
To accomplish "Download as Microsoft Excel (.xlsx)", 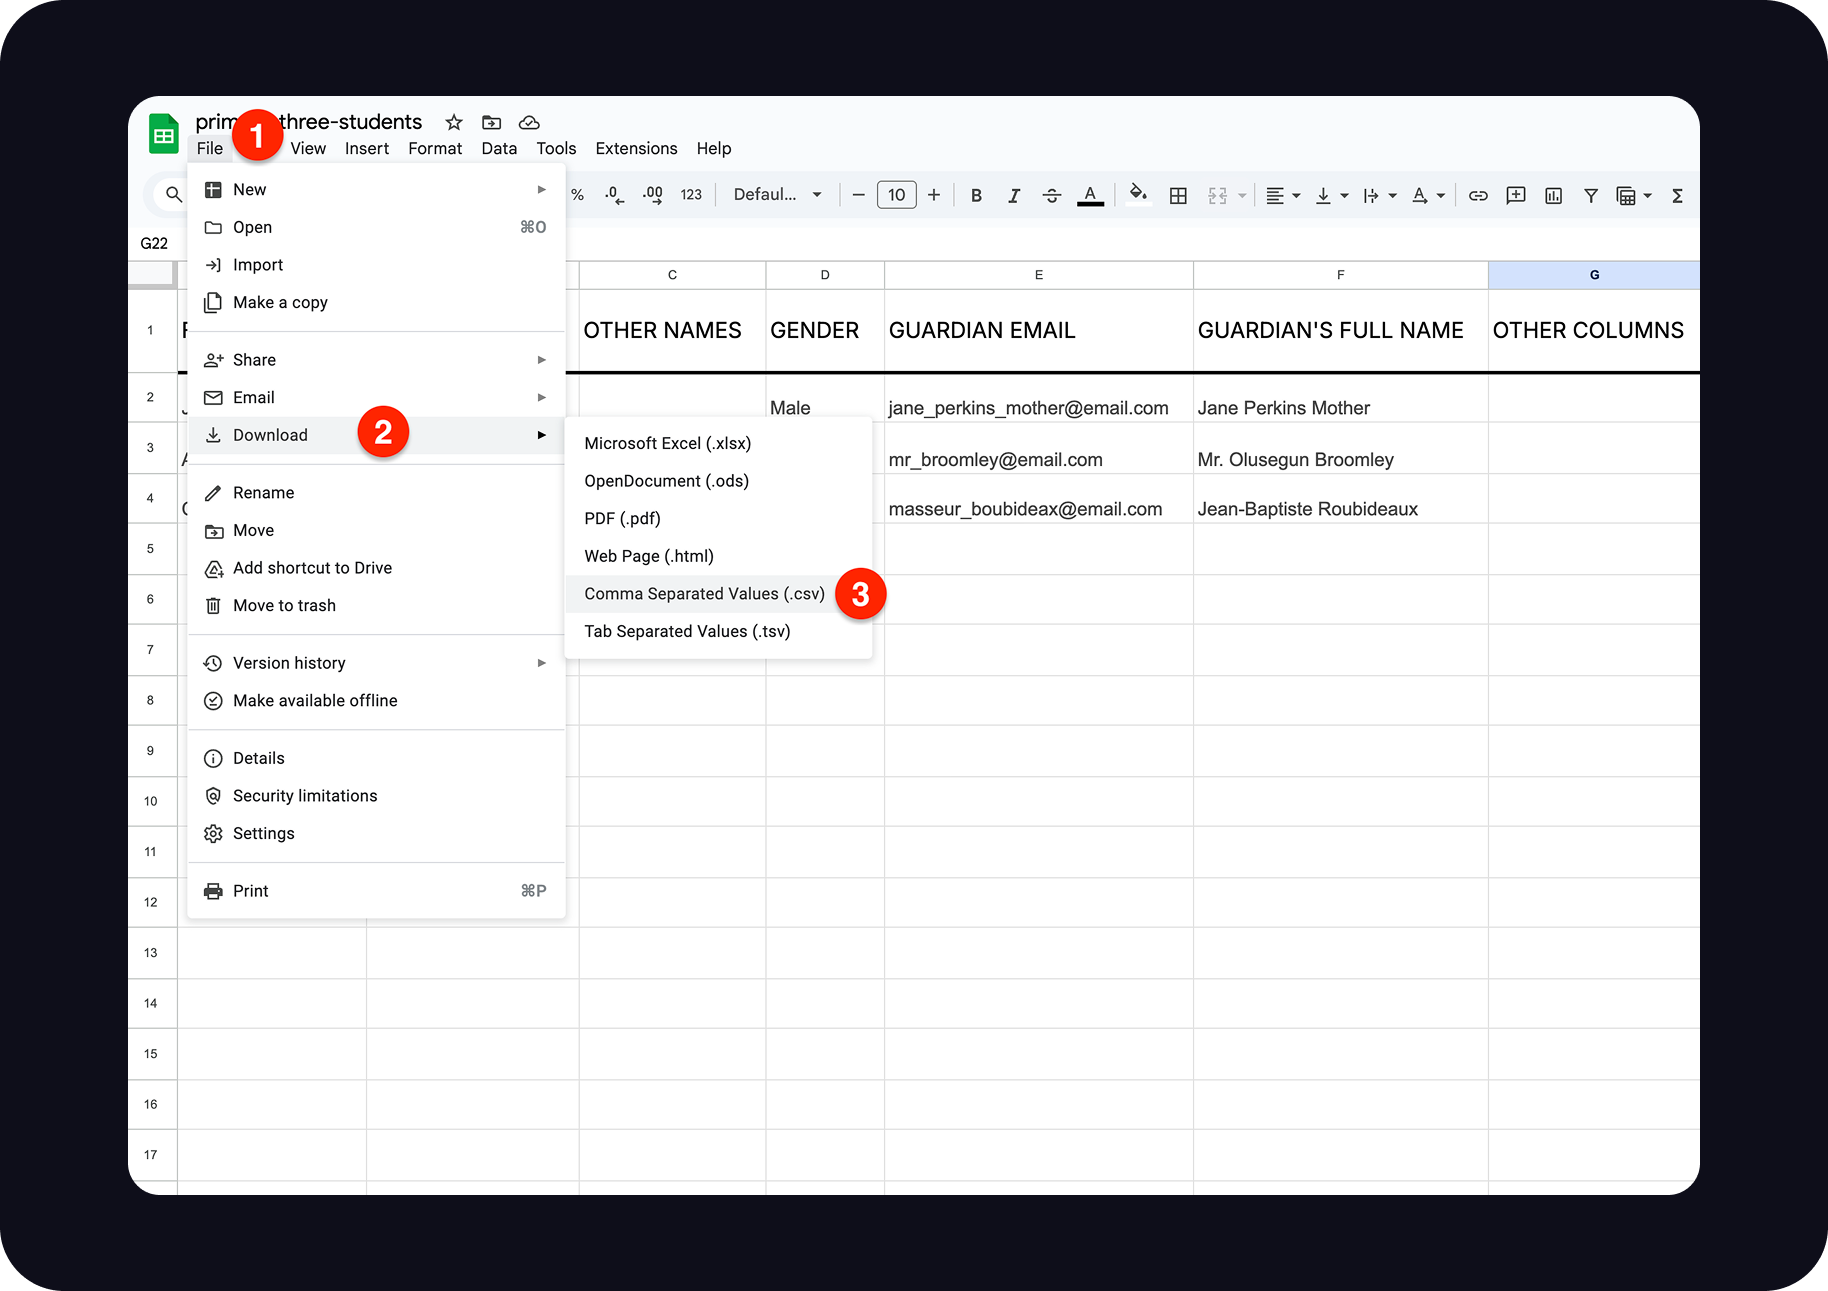I will (x=718, y=443).
